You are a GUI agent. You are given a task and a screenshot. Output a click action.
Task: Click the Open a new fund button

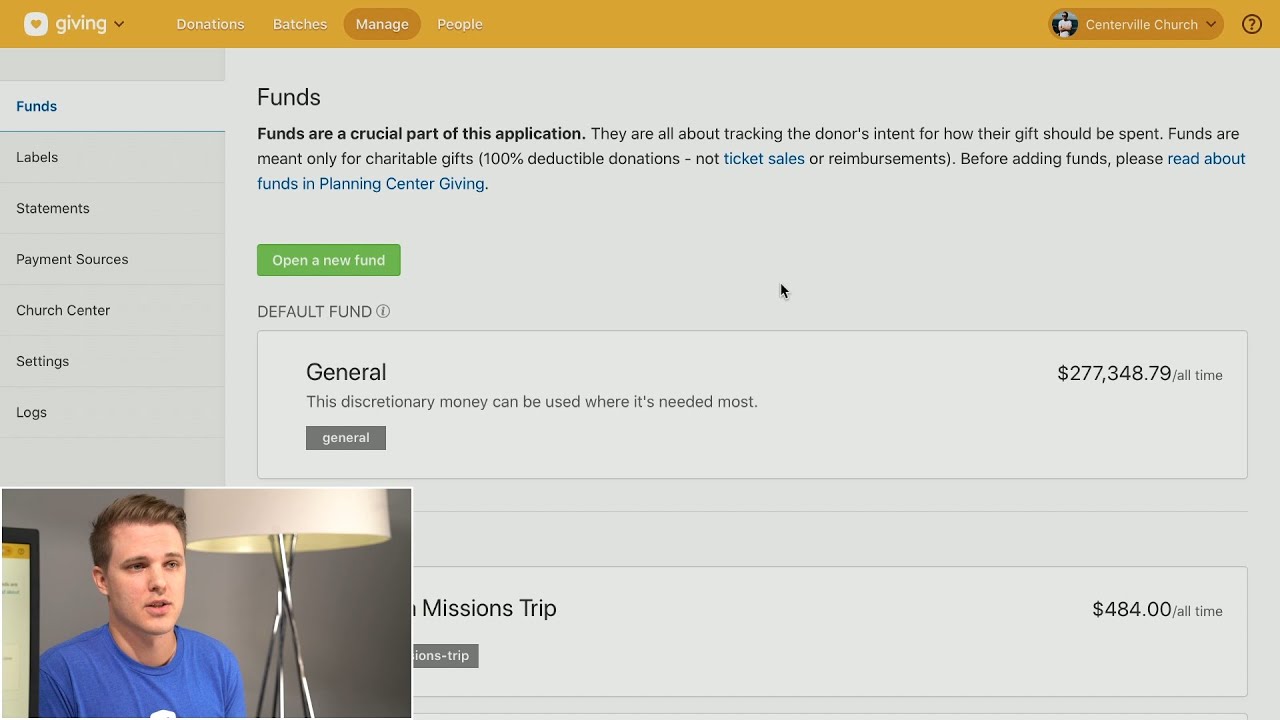coord(328,260)
